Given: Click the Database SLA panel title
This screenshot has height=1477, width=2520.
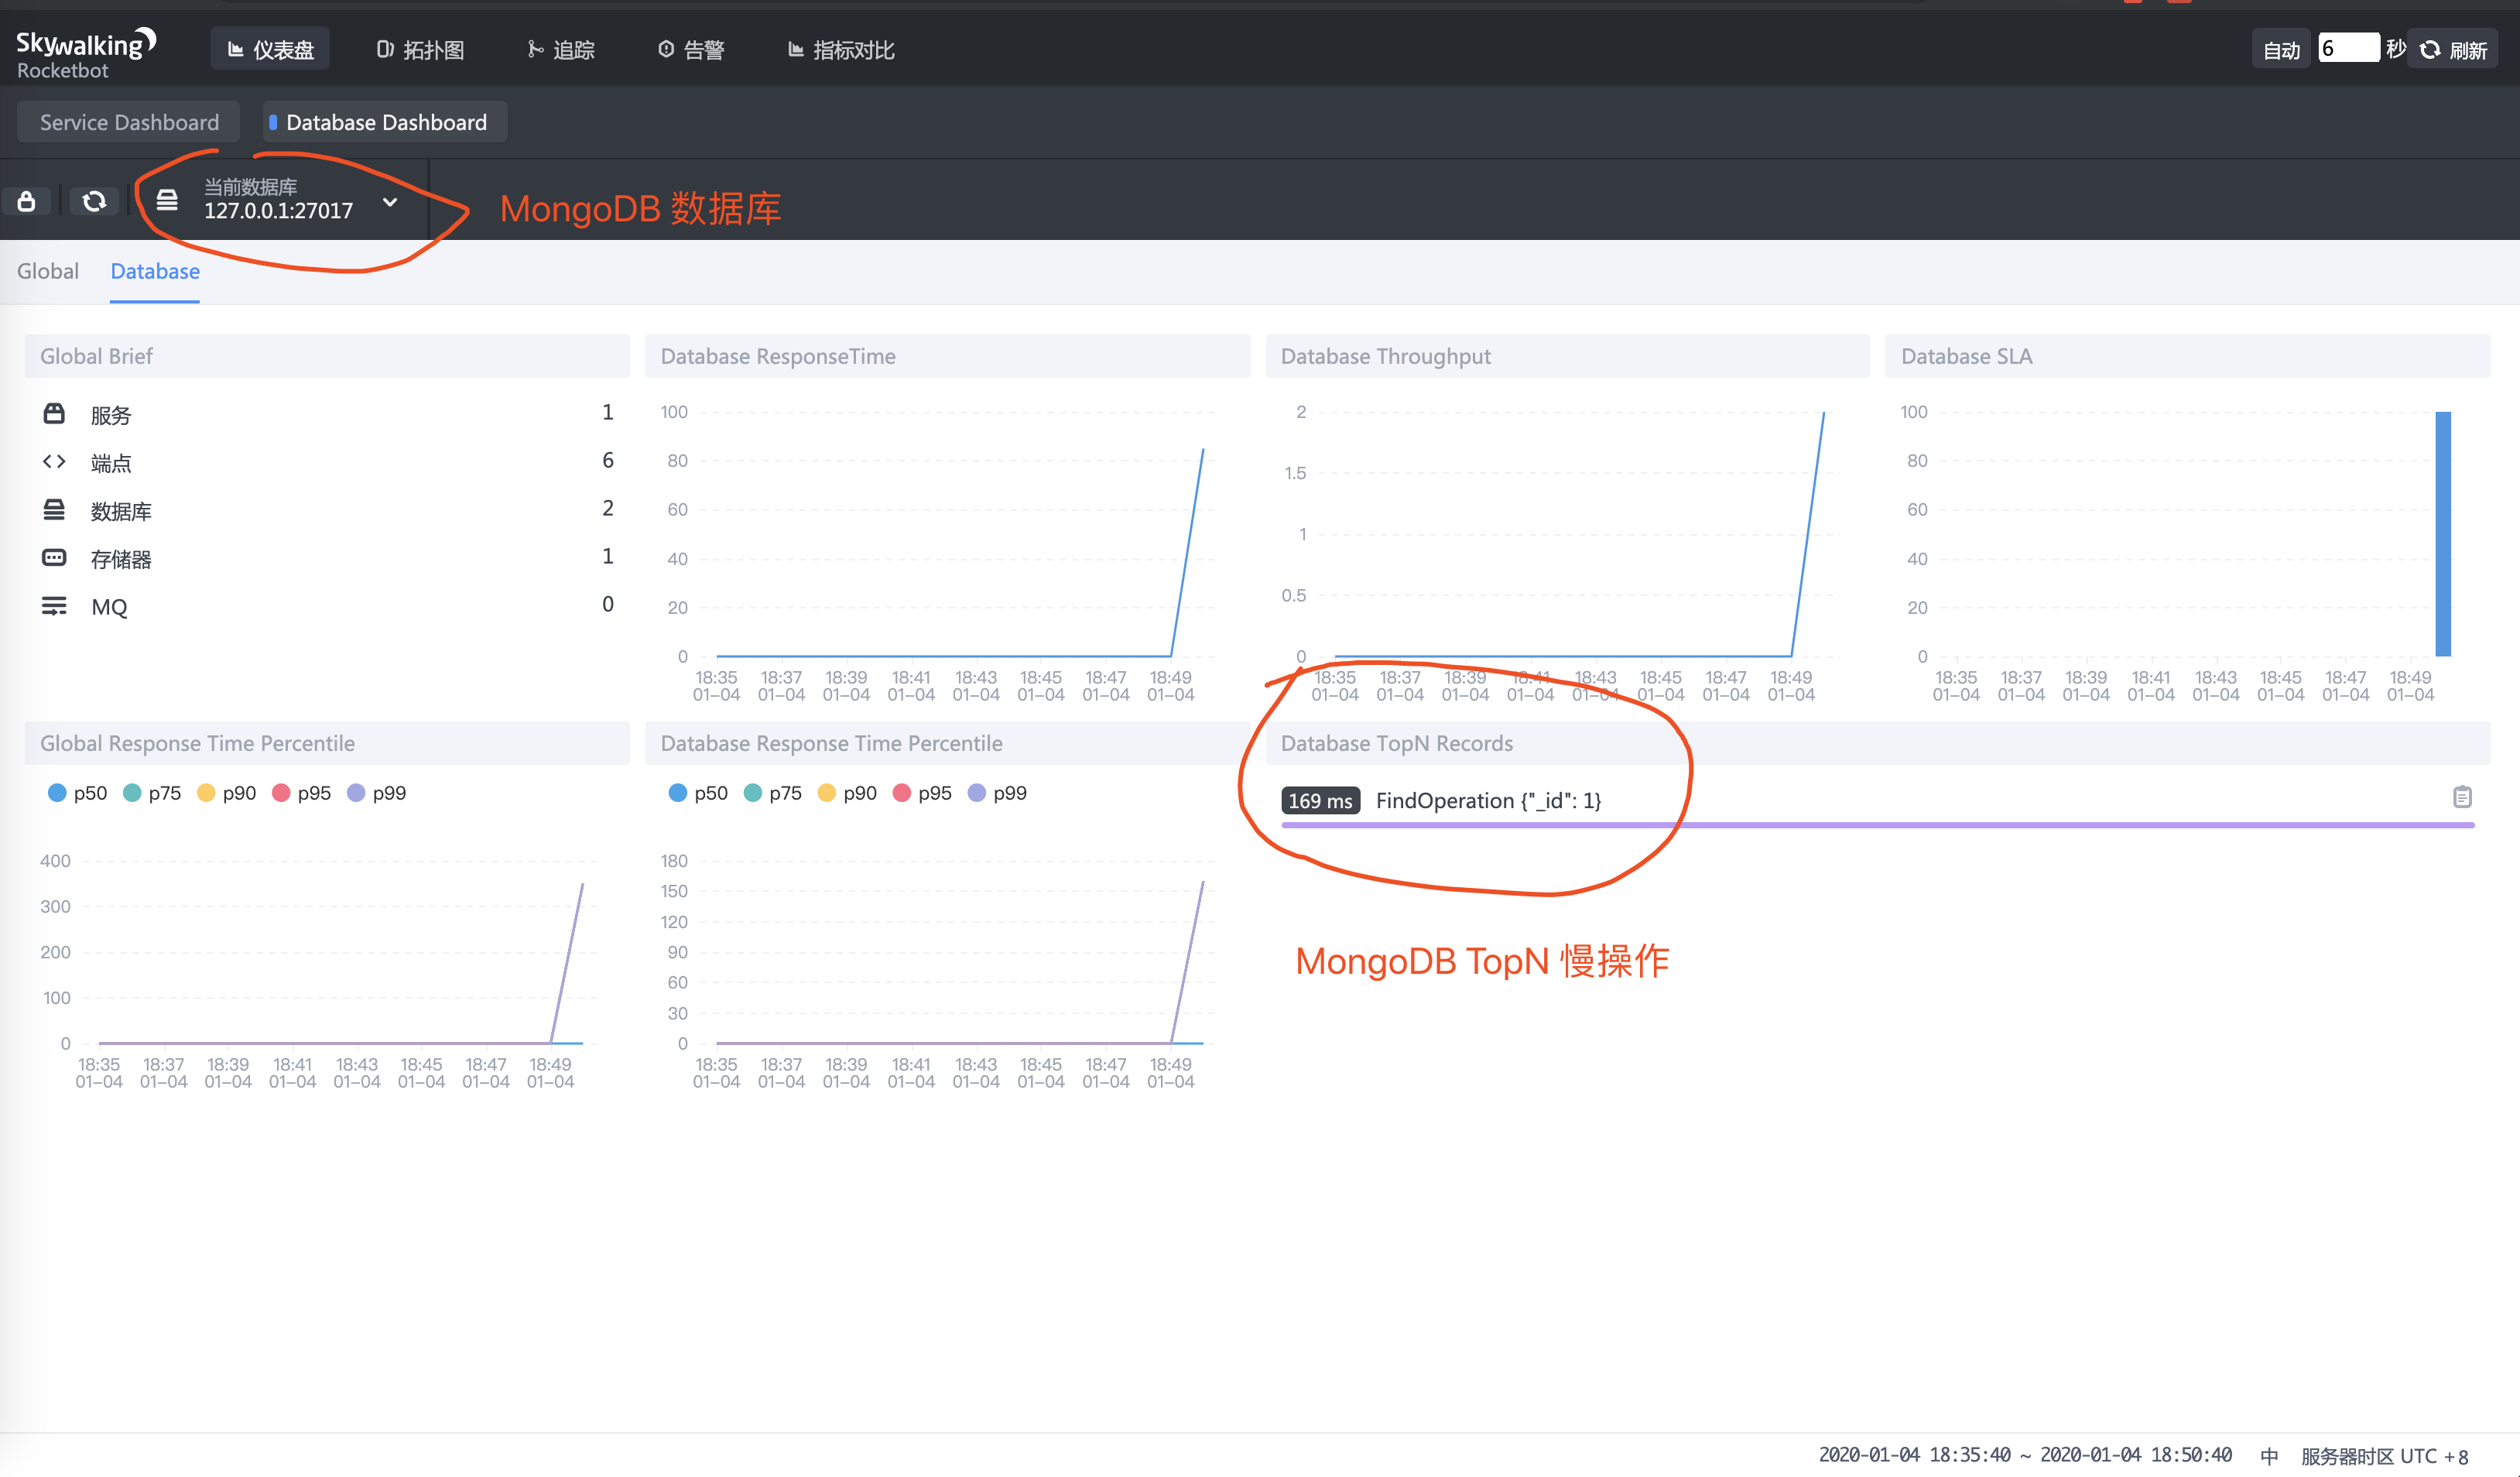Looking at the screenshot, I should click(x=1966, y=356).
